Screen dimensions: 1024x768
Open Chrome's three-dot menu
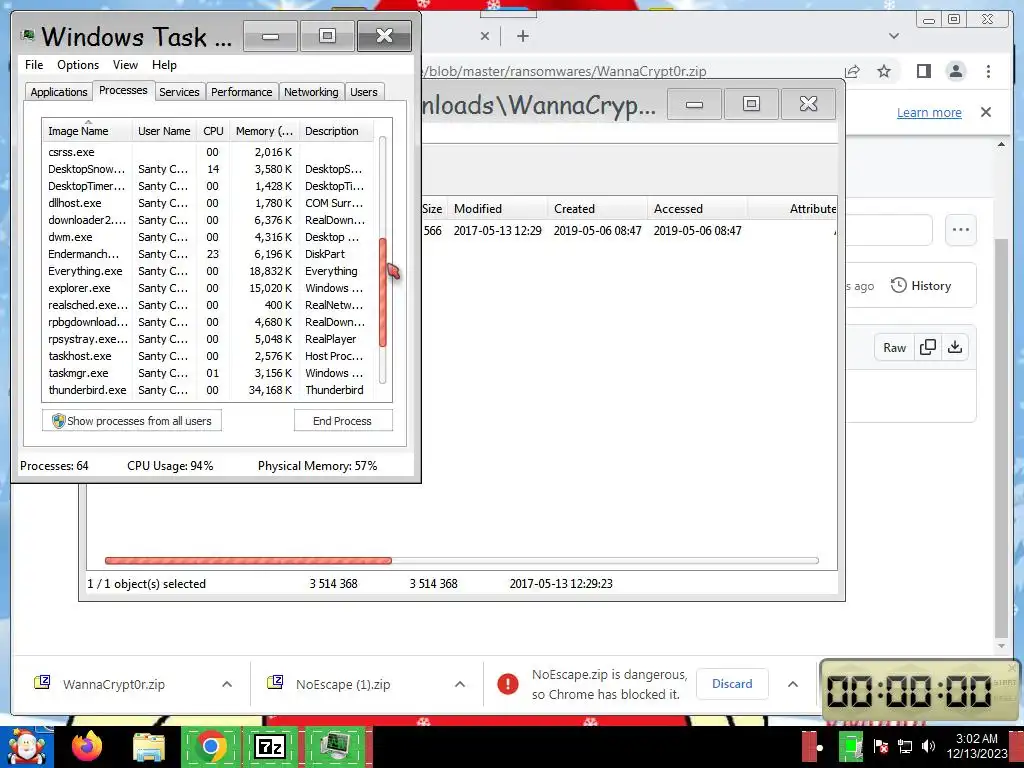click(989, 71)
